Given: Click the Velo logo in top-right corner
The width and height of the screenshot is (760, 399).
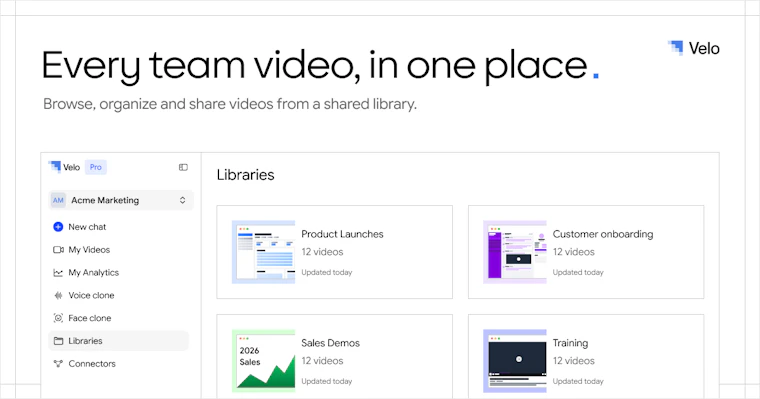Looking at the screenshot, I should coord(694,48).
